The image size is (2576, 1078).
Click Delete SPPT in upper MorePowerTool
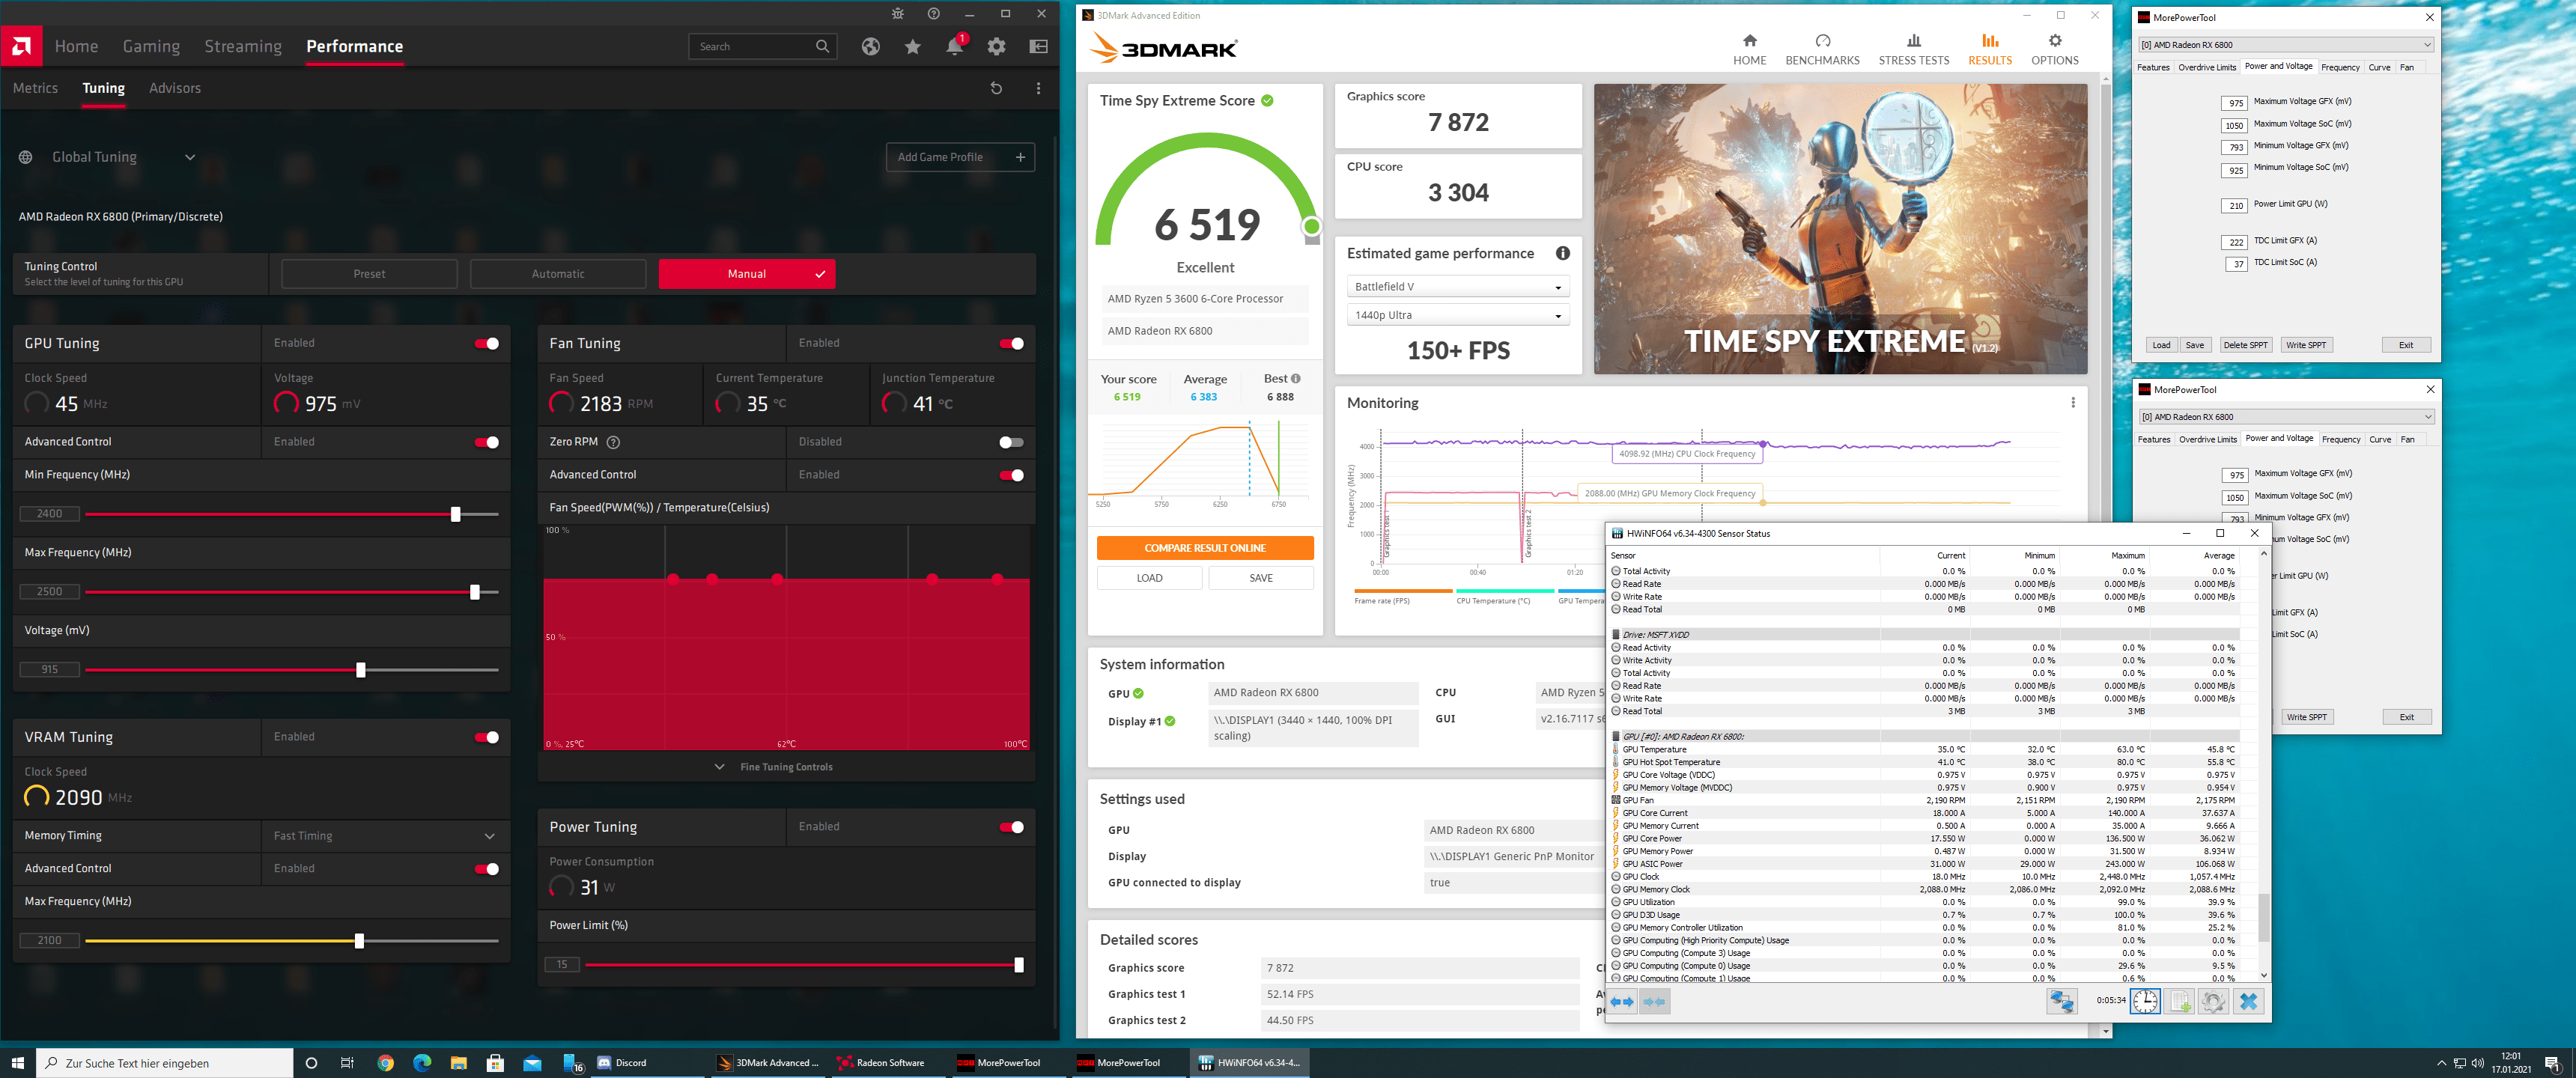pos(2245,345)
